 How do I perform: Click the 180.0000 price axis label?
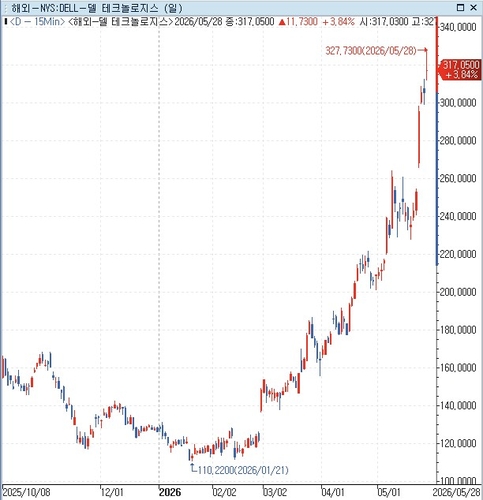pyautogui.click(x=458, y=330)
